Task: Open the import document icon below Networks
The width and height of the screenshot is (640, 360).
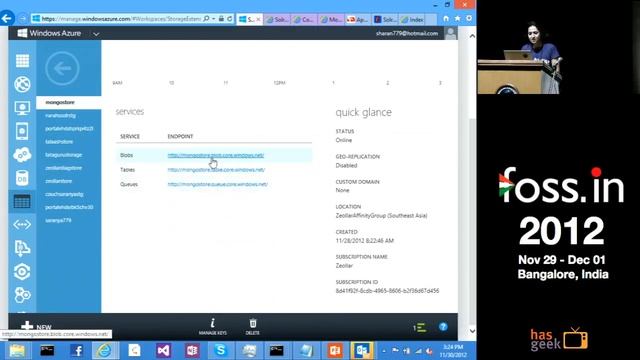Action: 22,248
